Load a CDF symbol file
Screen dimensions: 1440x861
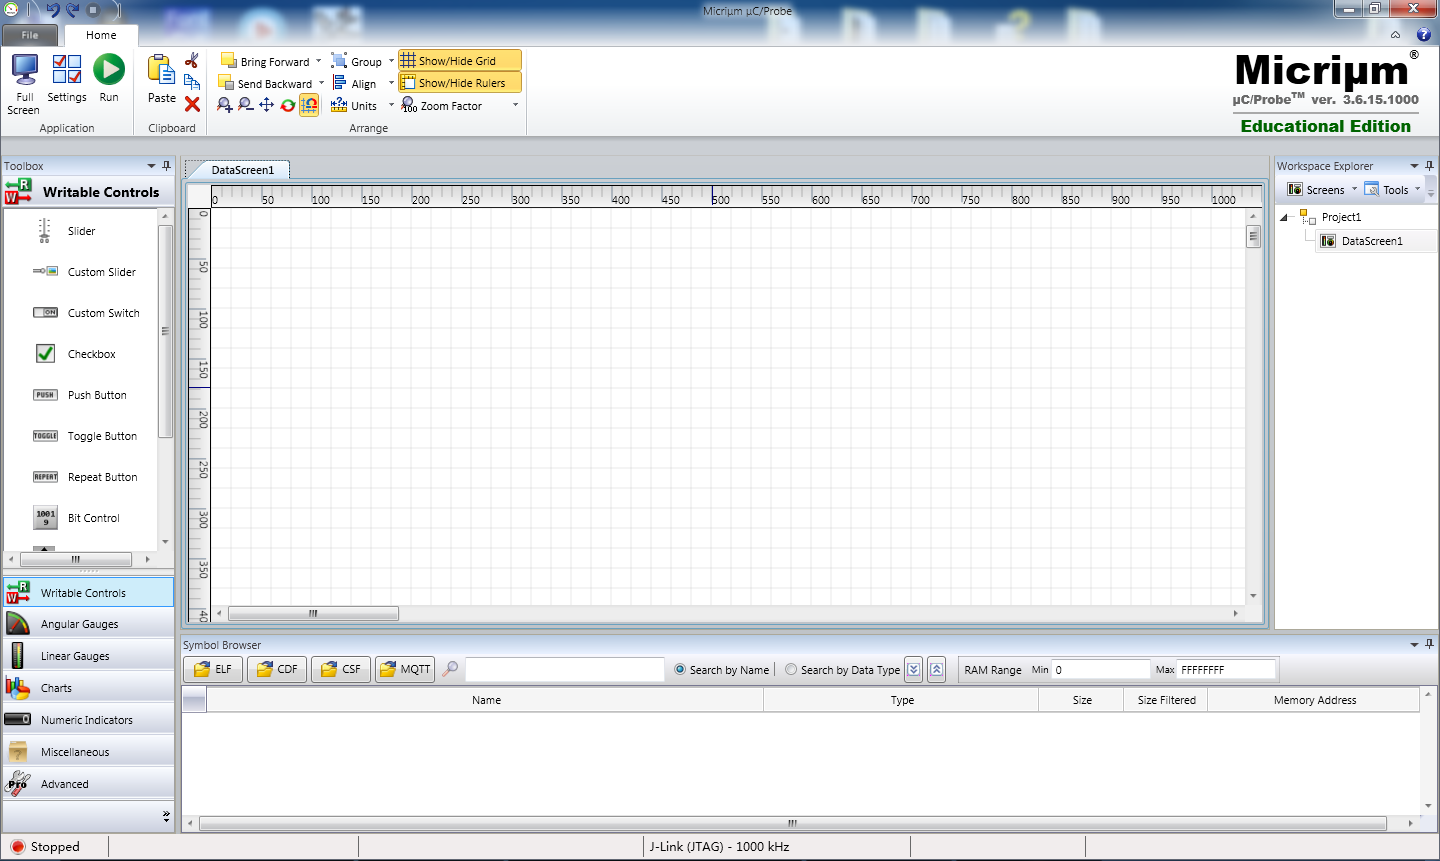pos(277,669)
